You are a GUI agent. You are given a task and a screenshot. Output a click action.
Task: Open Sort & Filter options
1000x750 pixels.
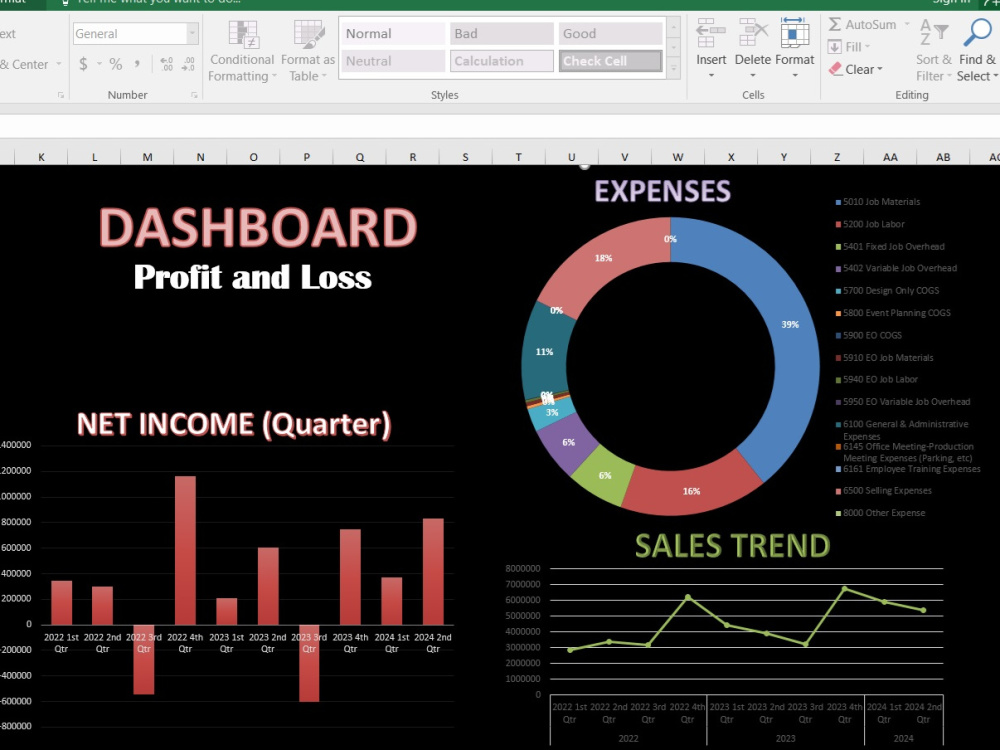(x=934, y=50)
